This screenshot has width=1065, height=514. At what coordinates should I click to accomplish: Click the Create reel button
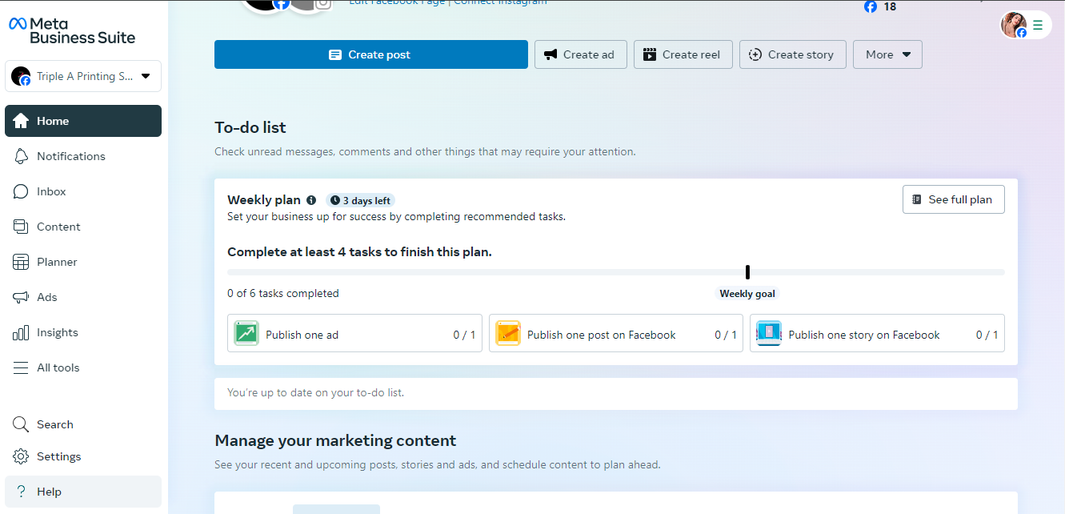(683, 54)
